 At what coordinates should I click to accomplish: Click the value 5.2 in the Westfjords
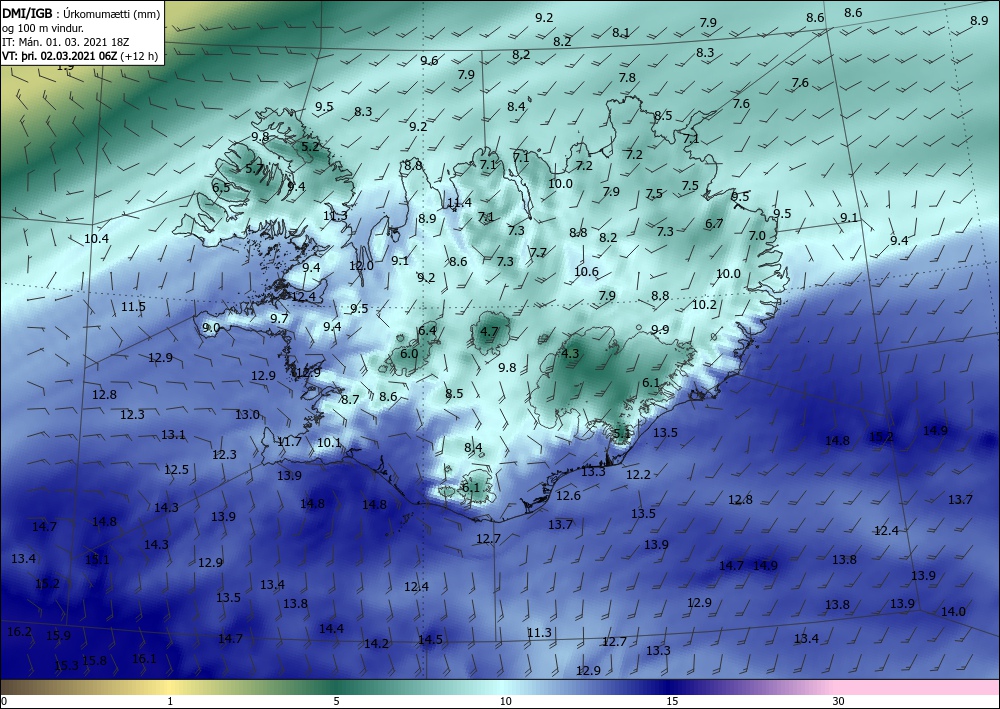click(310, 147)
